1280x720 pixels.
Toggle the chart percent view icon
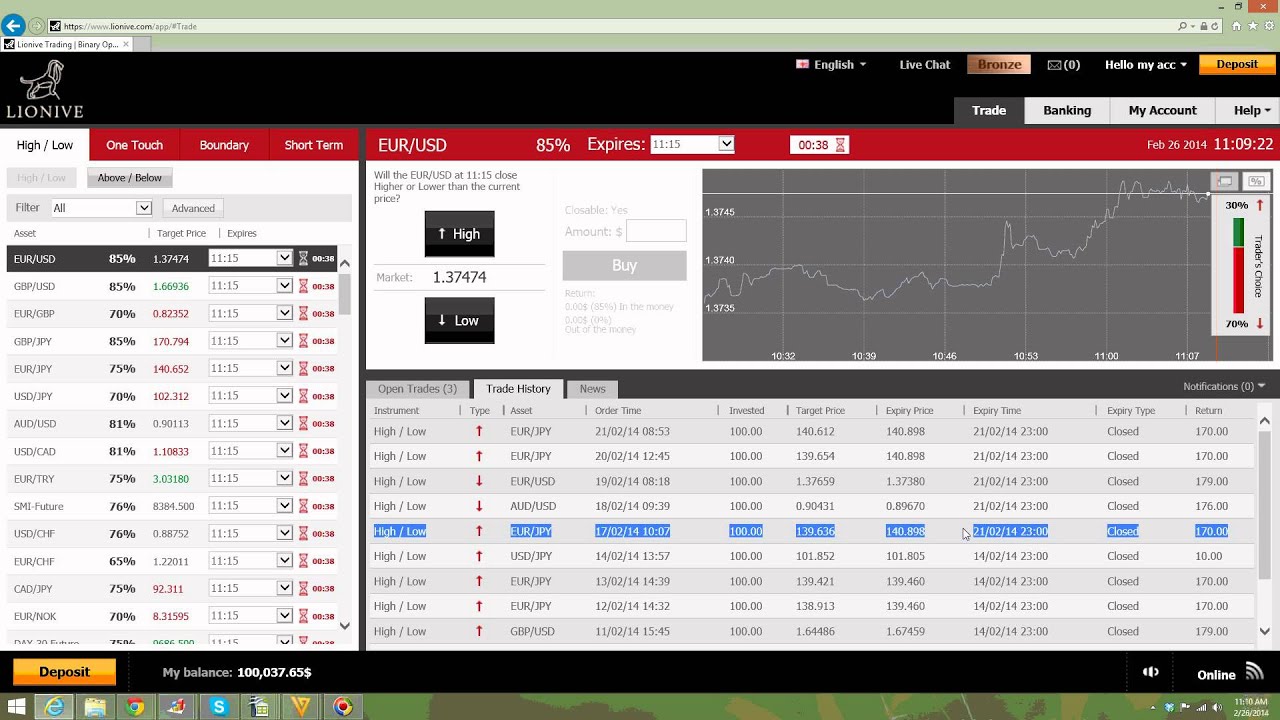click(x=1256, y=181)
